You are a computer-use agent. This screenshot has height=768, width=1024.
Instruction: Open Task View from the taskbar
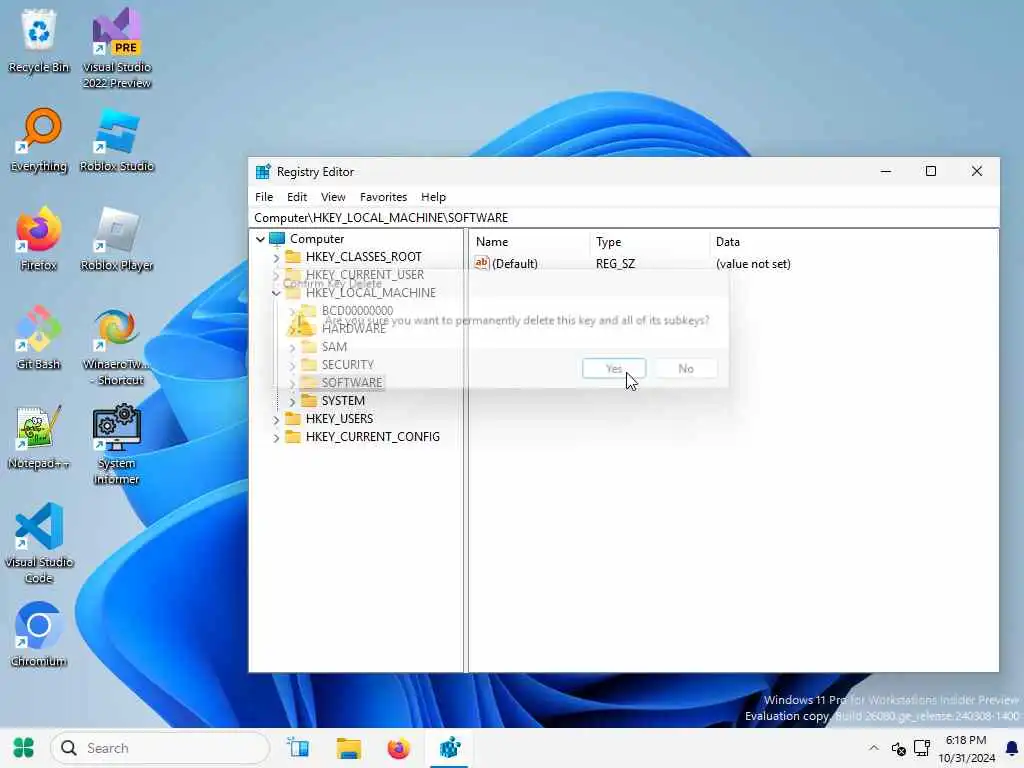pos(298,748)
